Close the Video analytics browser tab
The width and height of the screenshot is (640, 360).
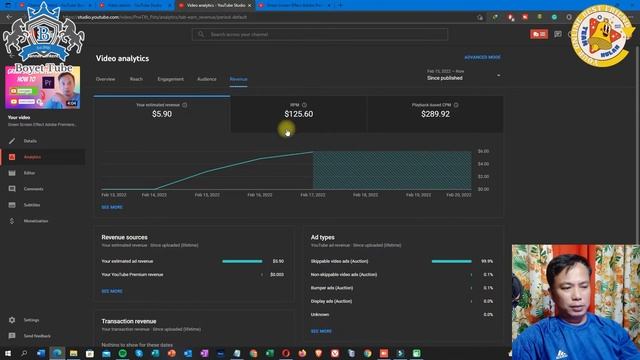[249, 5]
